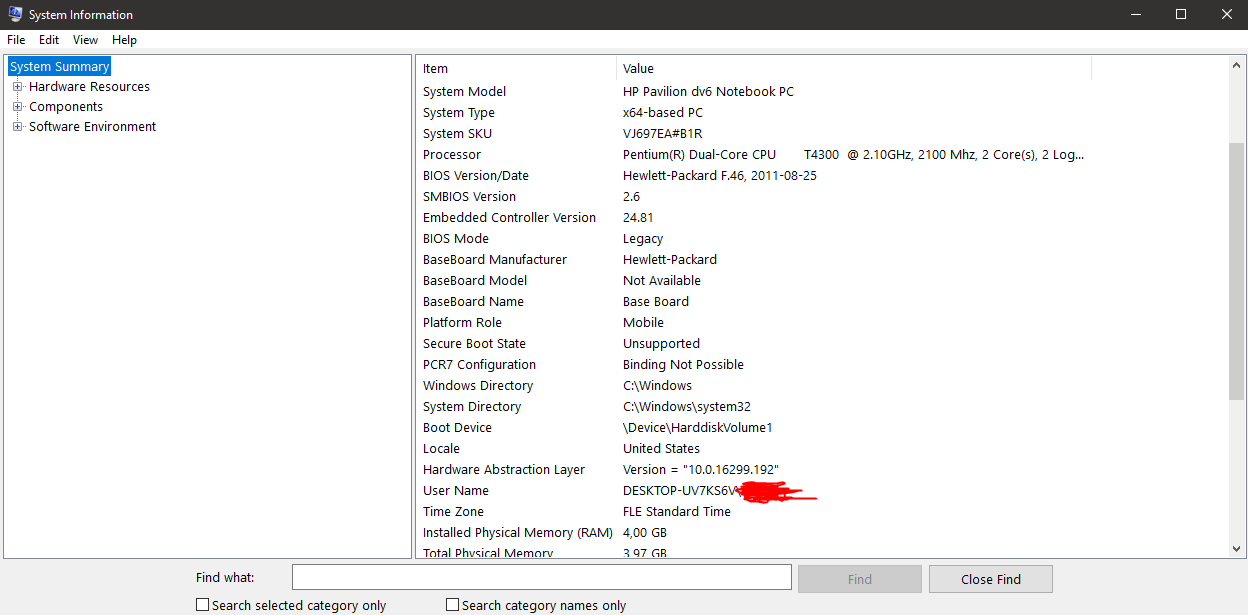
Task: Click the 'Version = "10.0.16299.192"' value
Action: (x=701, y=470)
